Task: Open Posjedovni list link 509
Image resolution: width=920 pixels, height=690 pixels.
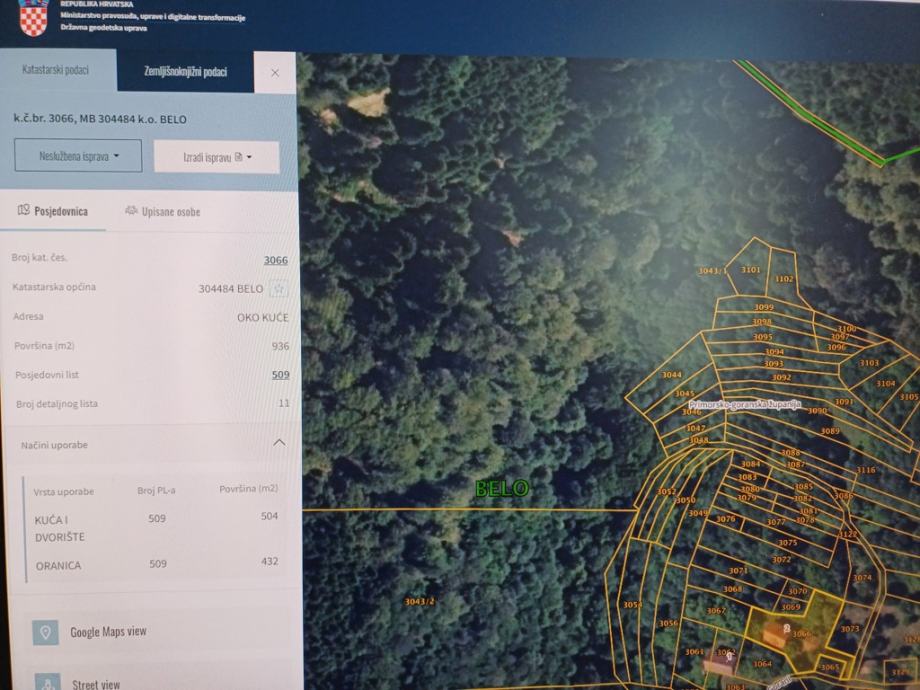Action: pos(280,375)
